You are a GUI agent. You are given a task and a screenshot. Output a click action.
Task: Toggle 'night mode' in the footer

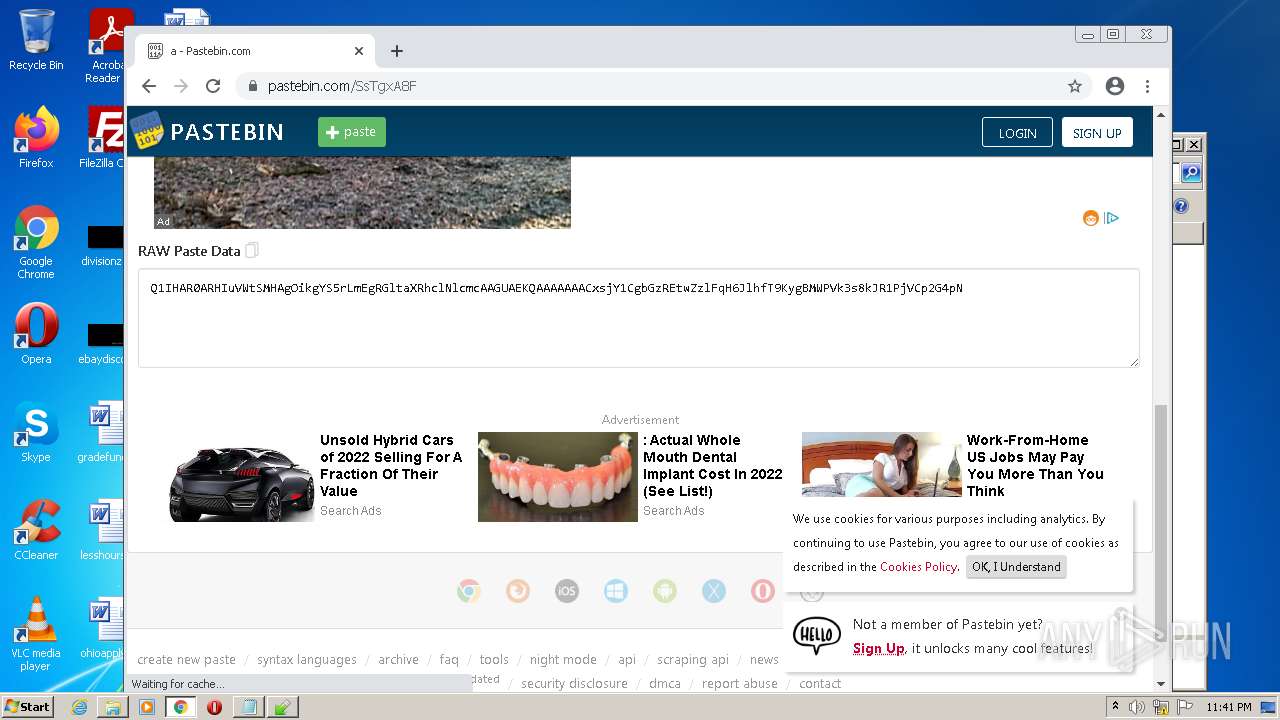point(563,660)
